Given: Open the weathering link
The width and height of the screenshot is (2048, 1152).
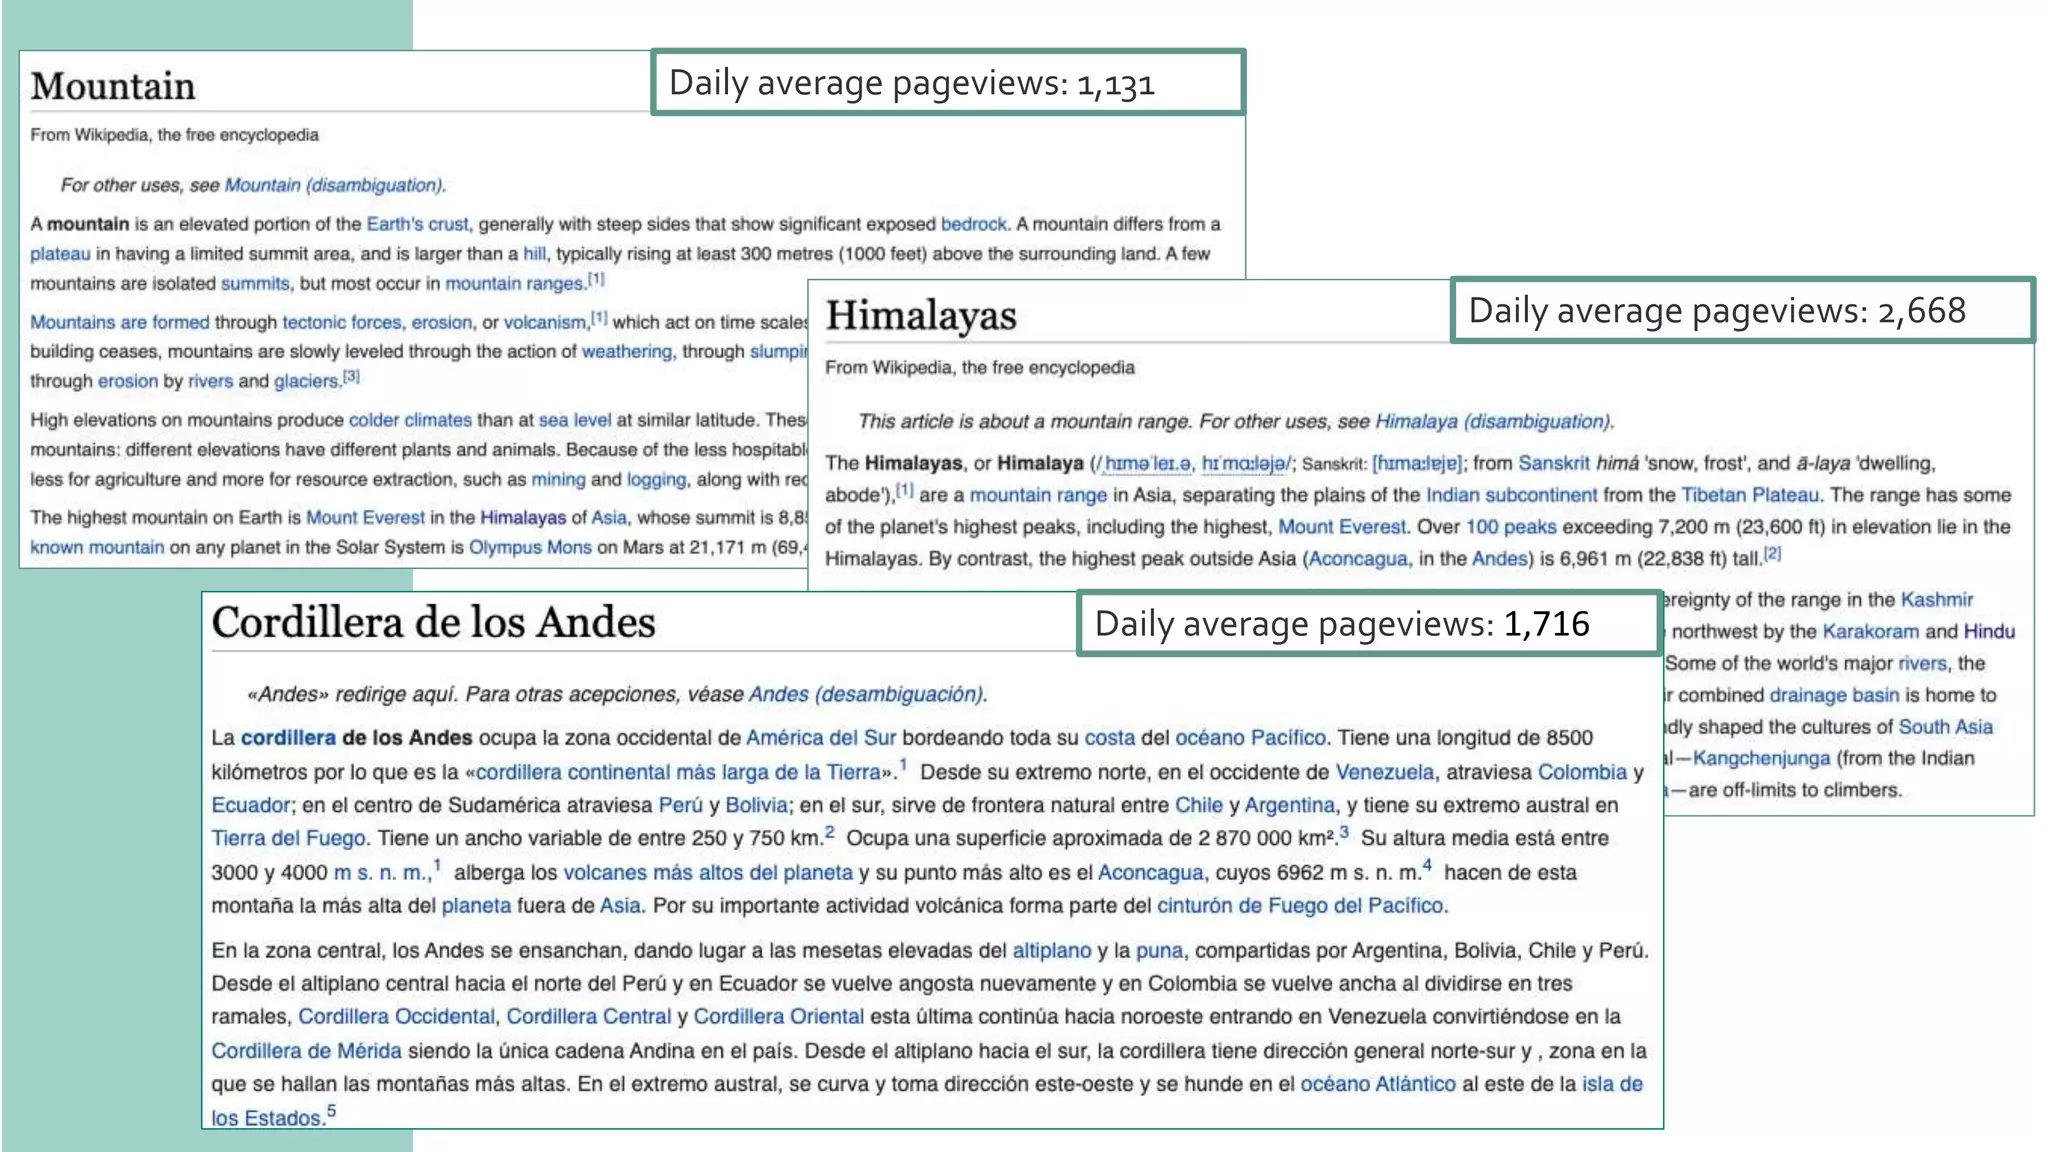Looking at the screenshot, I should pos(627,351).
